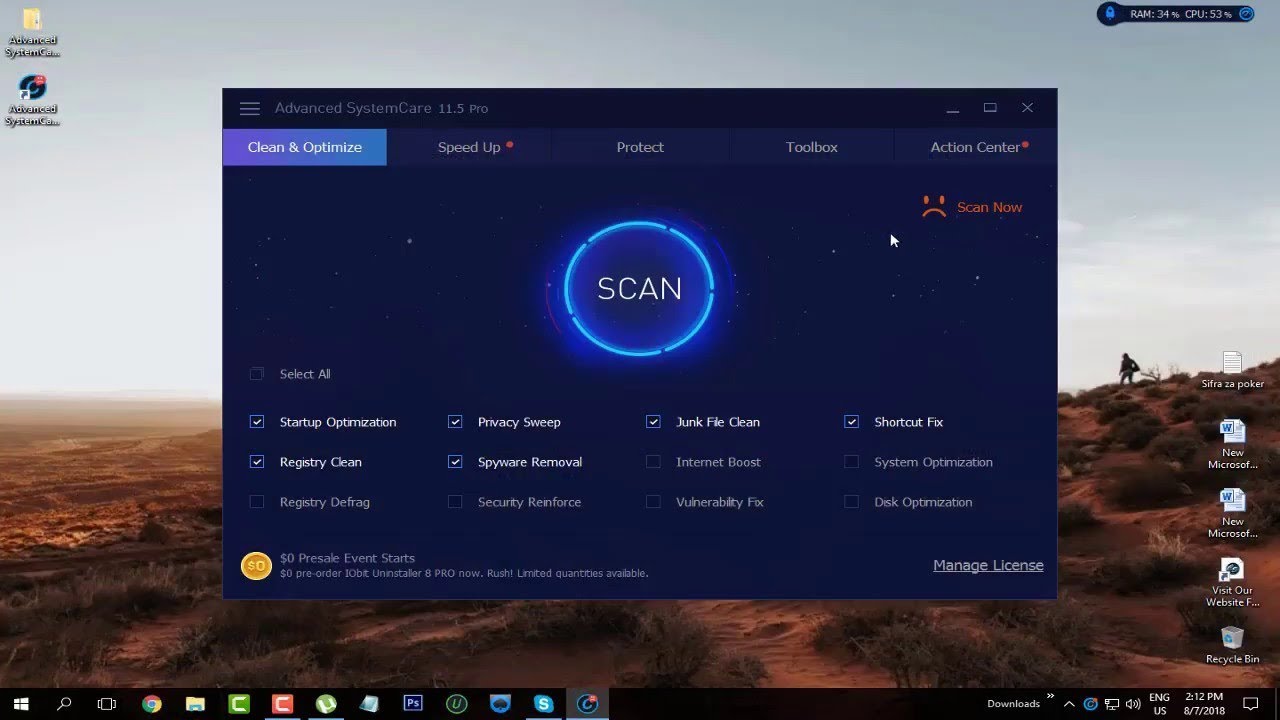Switch to the Protect tab
Image resolution: width=1280 pixels, height=720 pixels.
pyautogui.click(x=640, y=147)
